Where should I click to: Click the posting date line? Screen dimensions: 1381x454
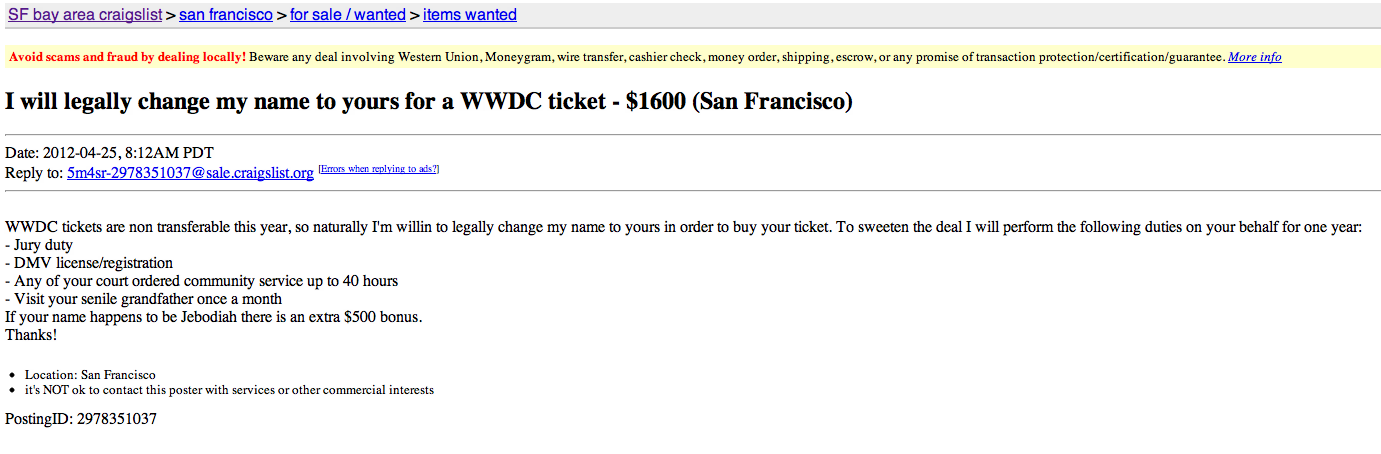click(x=109, y=153)
